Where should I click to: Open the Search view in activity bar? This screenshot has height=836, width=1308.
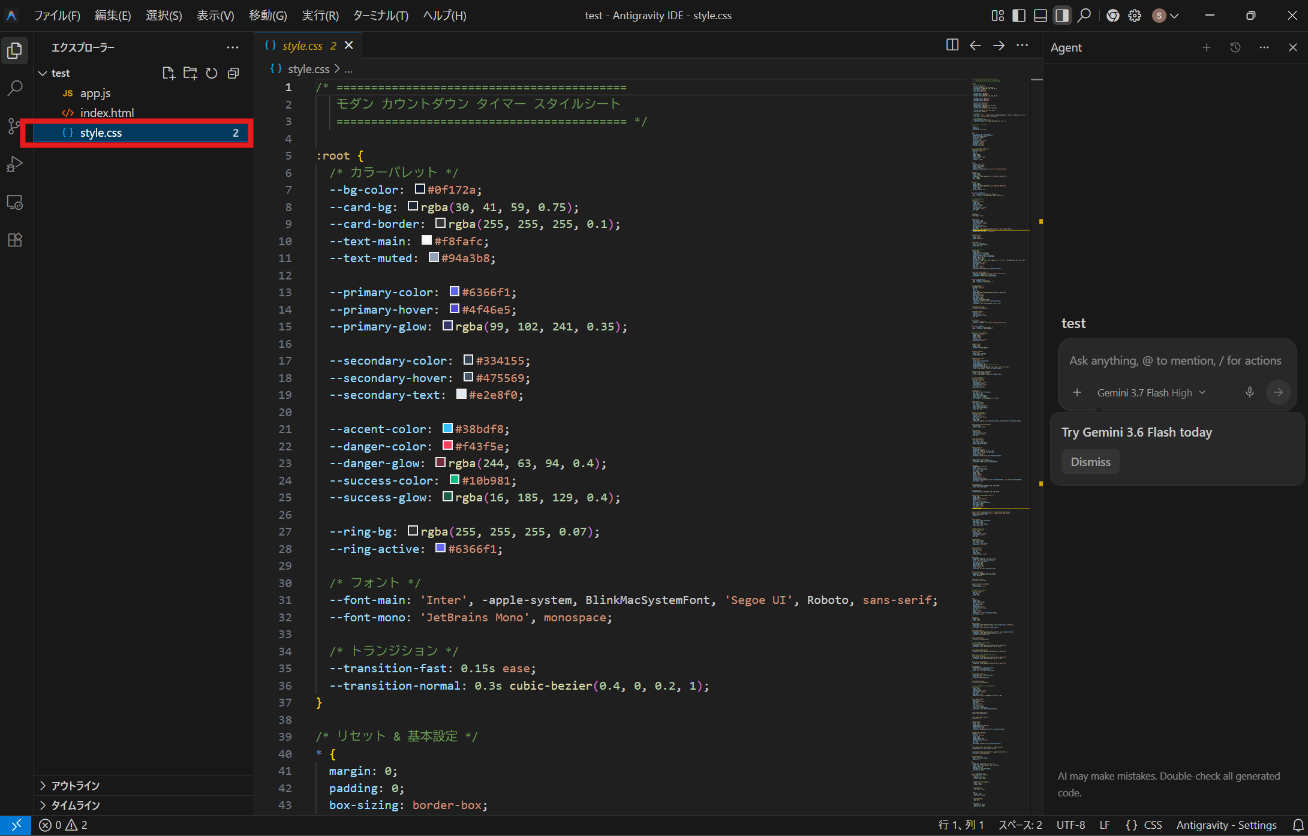pyautogui.click(x=15, y=88)
